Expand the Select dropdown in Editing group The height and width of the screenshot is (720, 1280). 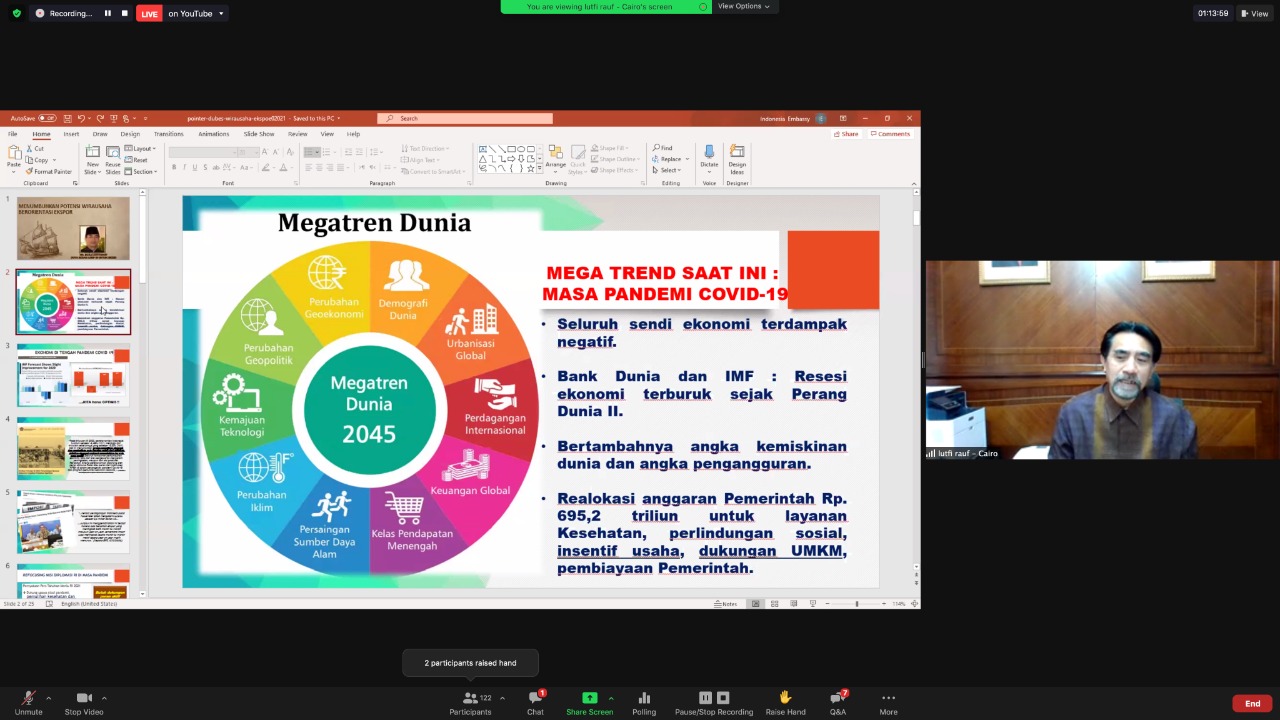coord(668,170)
